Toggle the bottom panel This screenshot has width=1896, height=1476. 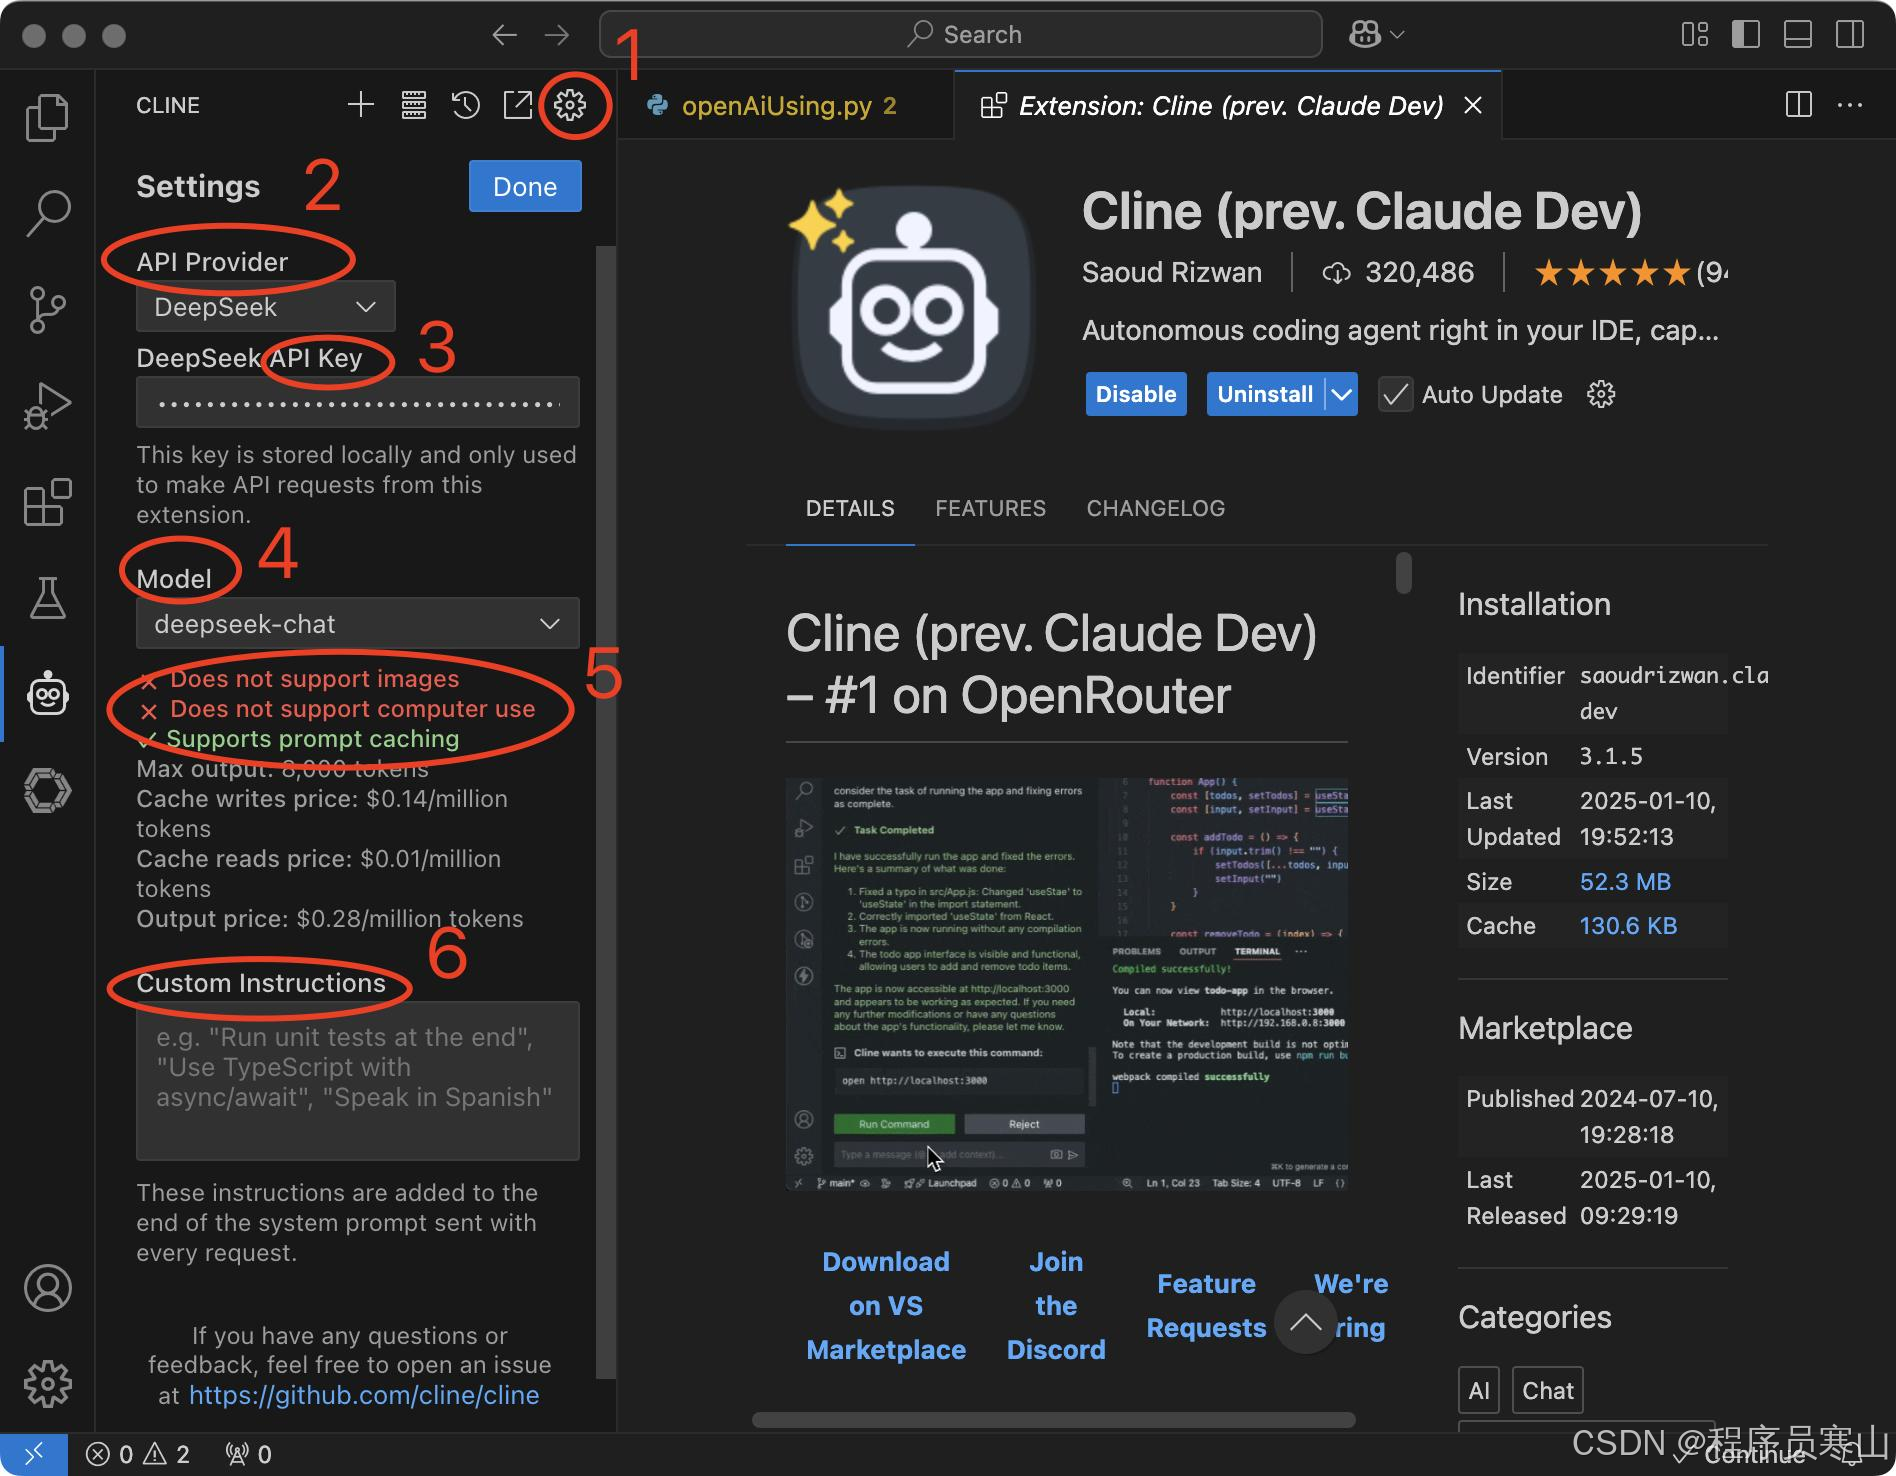pyautogui.click(x=1798, y=35)
